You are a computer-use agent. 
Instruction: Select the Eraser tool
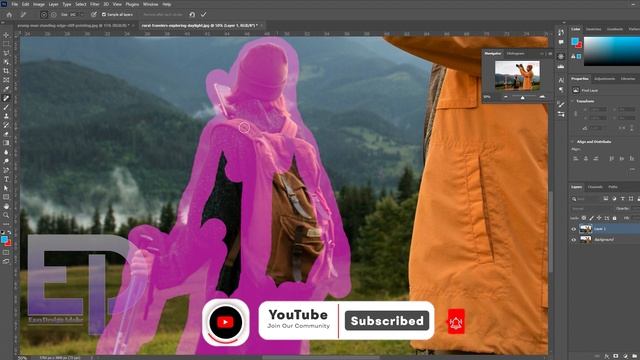[x=6, y=134]
